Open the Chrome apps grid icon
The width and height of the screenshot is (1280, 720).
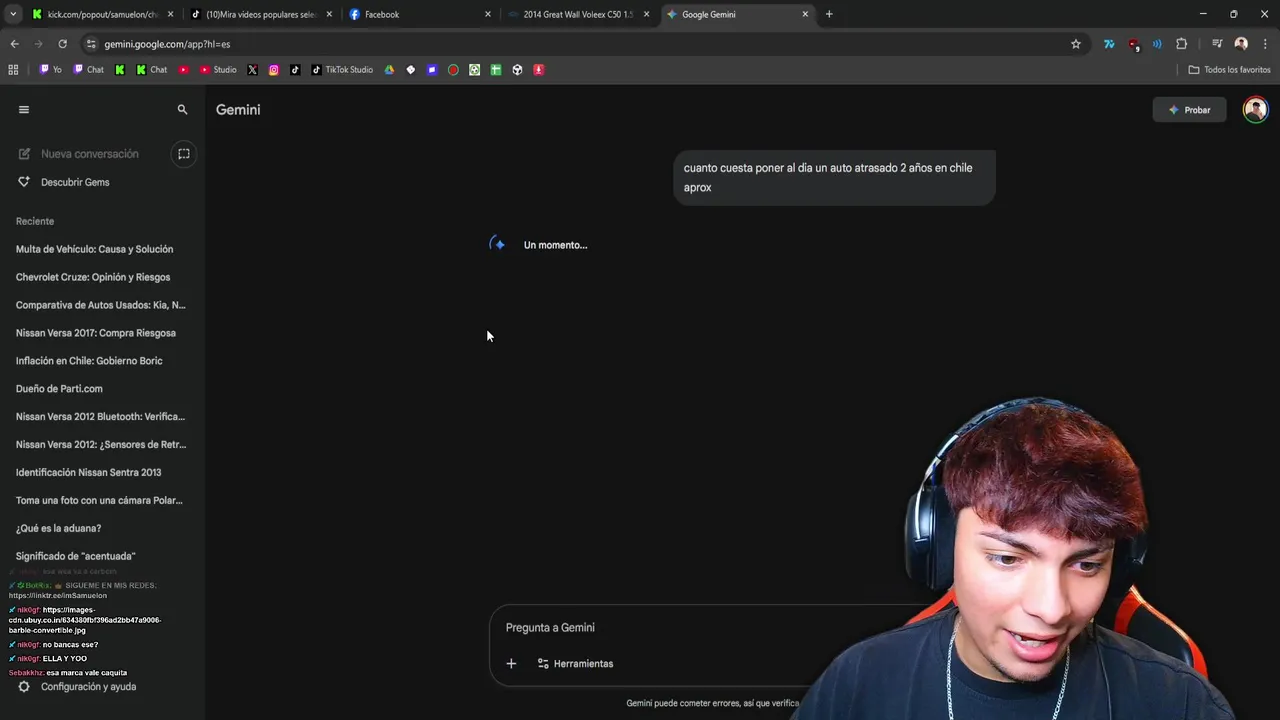coord(13,70)
